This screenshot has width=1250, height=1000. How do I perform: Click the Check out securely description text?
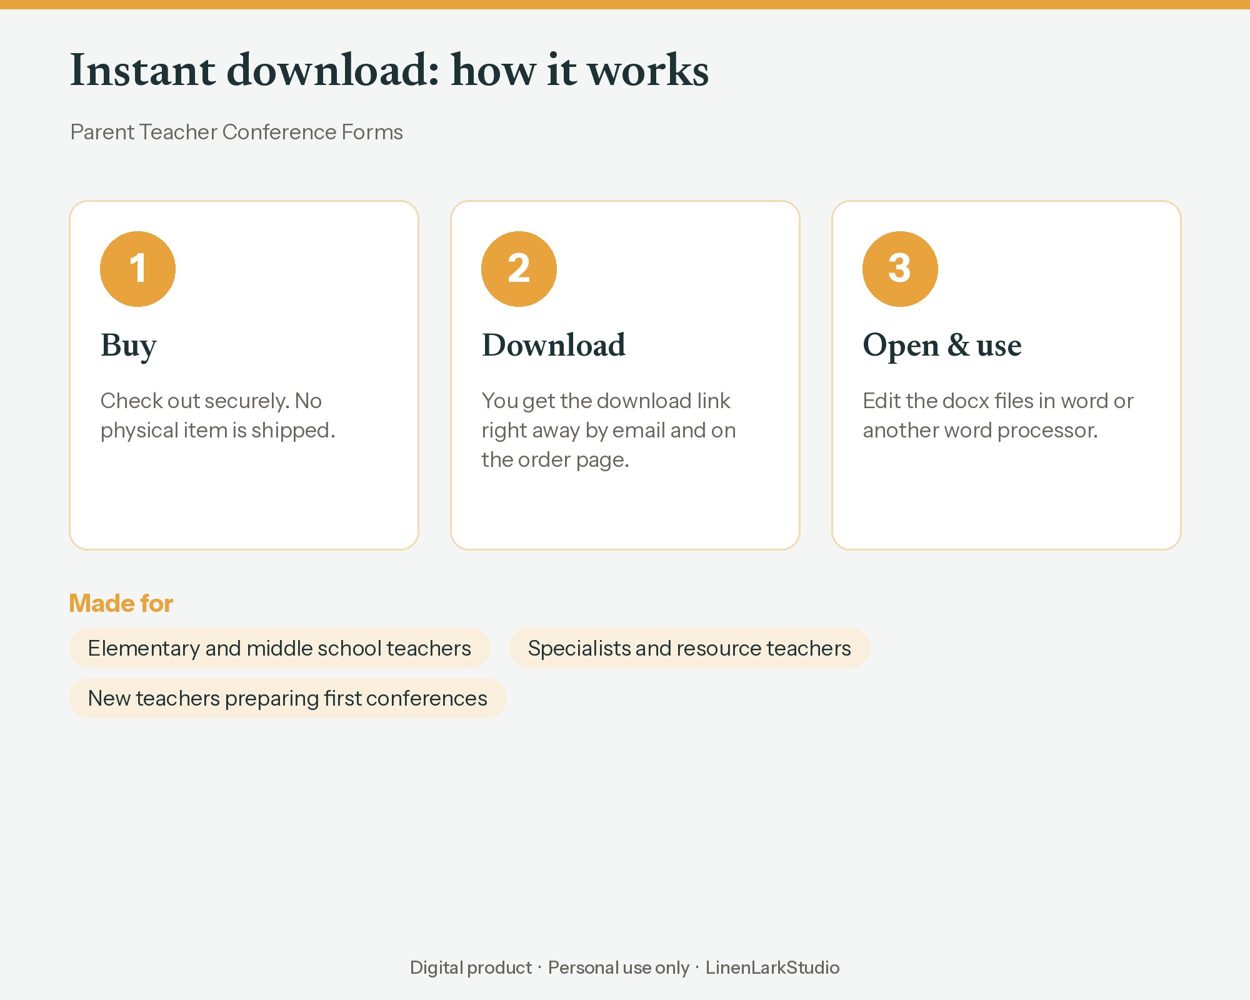(x=217, y=415)
